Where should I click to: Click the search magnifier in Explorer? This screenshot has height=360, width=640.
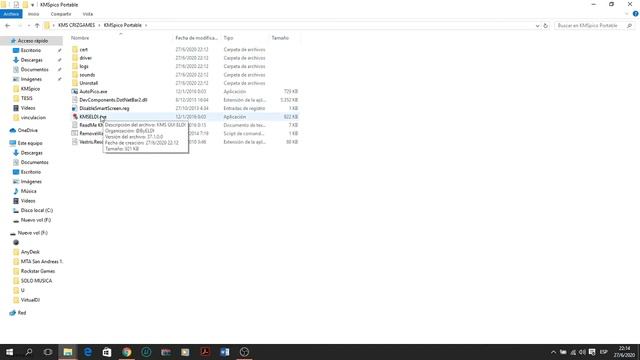click(629, 25)
